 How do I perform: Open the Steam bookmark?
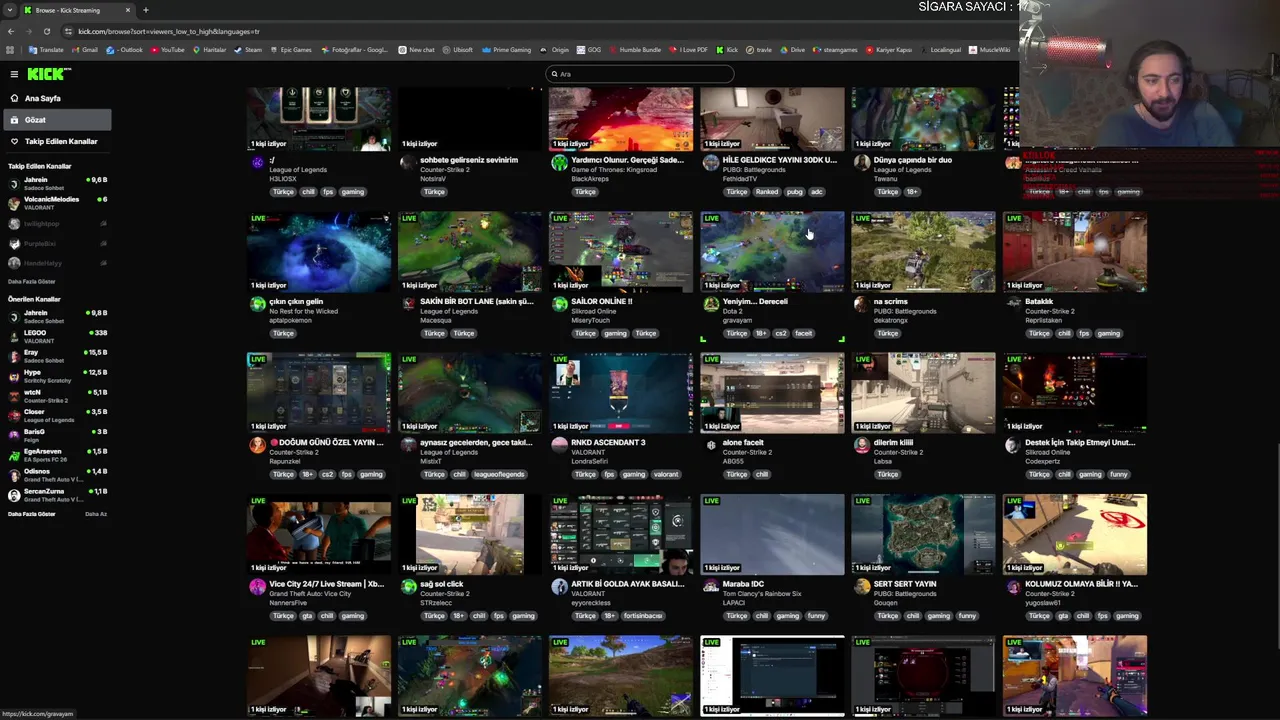(249, 50)
